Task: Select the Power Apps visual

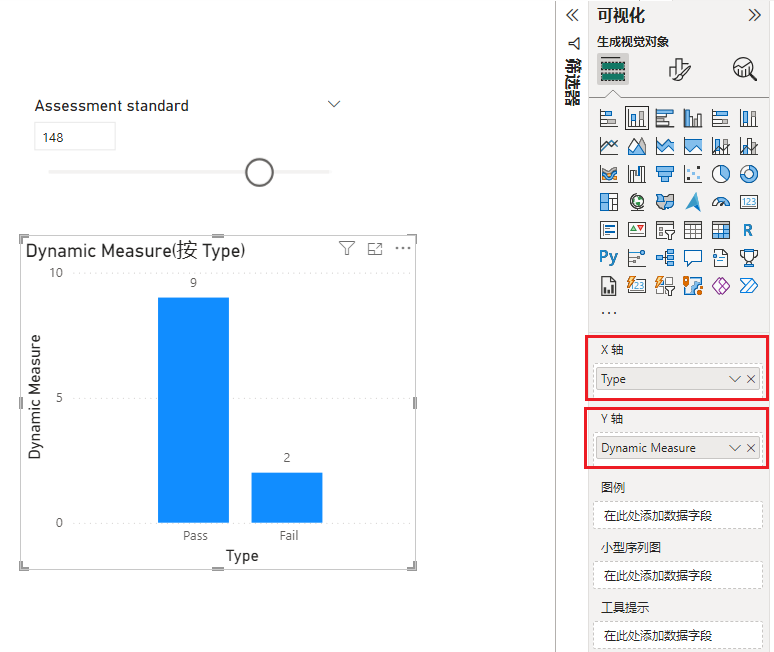Action: point(721,286)
